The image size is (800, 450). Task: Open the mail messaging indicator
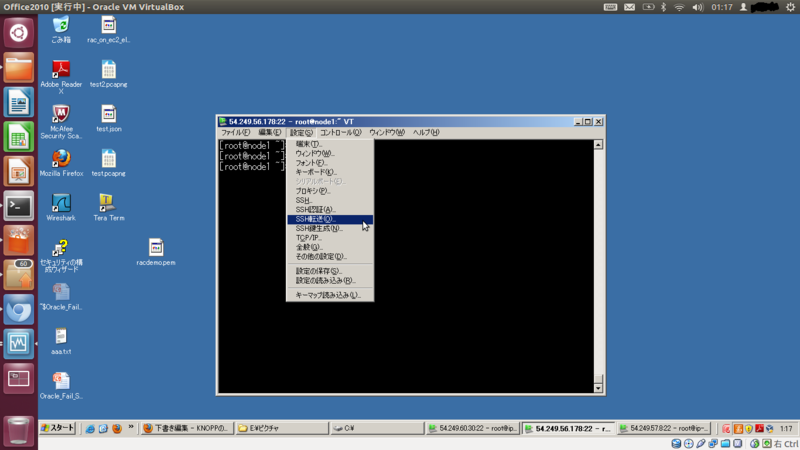tap(630, 7)
